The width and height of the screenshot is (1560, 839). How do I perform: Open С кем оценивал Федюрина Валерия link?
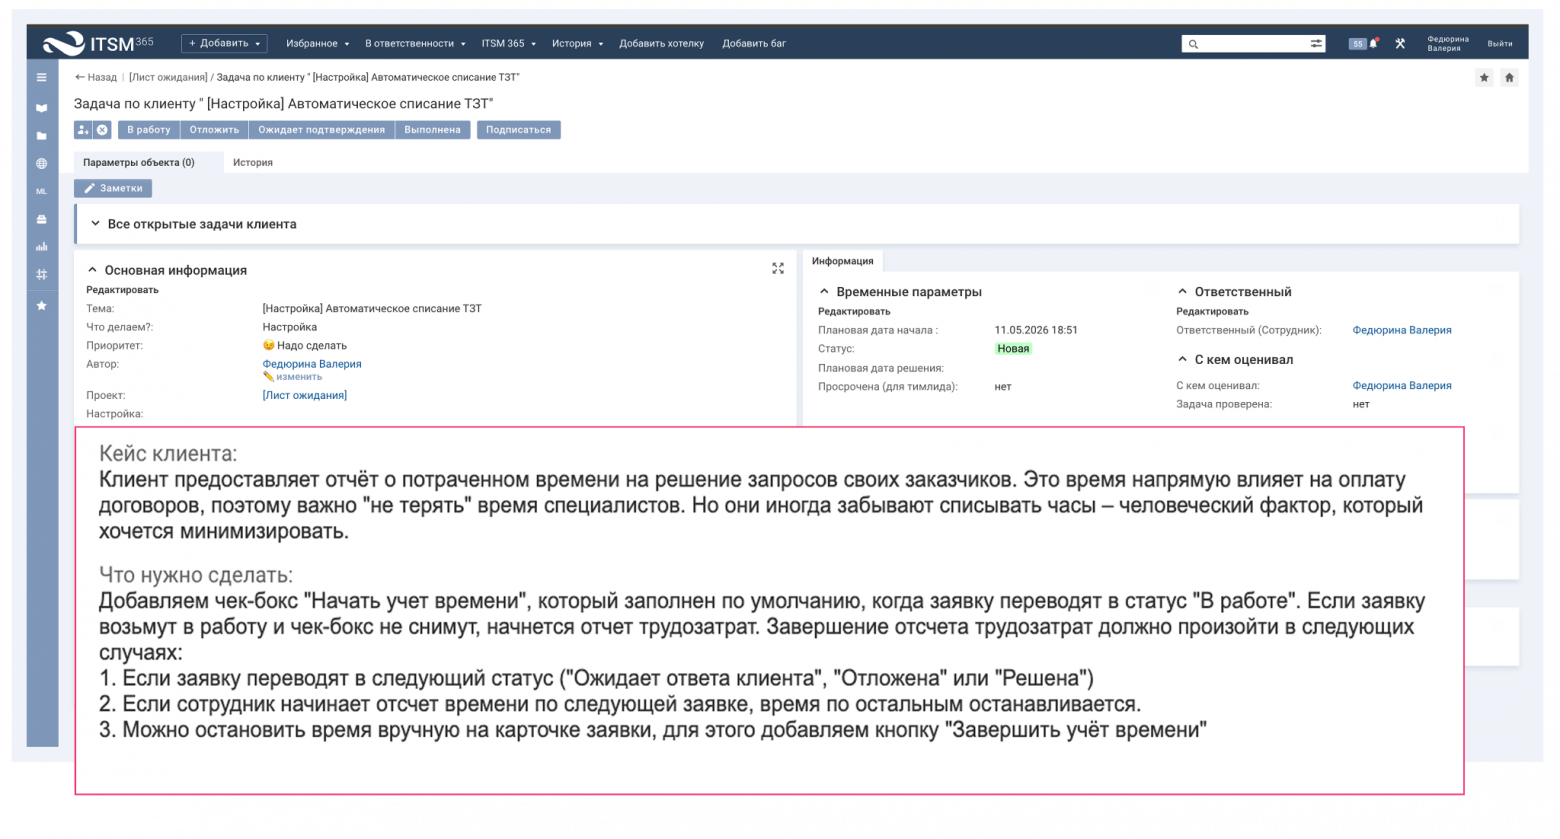coord(1402,385)
